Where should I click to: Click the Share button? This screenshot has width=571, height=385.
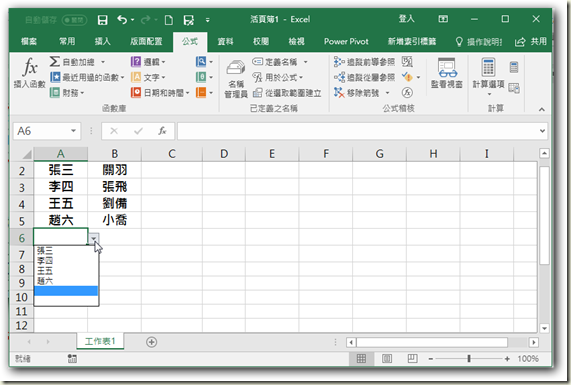coord(531,42)
